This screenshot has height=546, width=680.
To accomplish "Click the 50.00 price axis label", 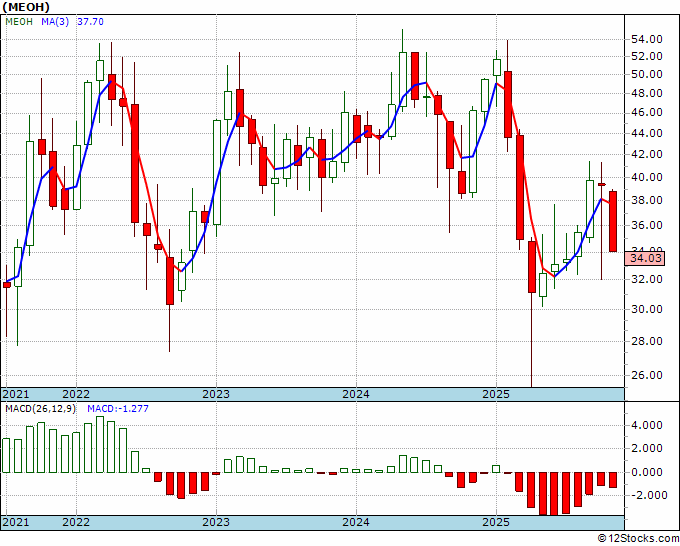I will point(646,75).
